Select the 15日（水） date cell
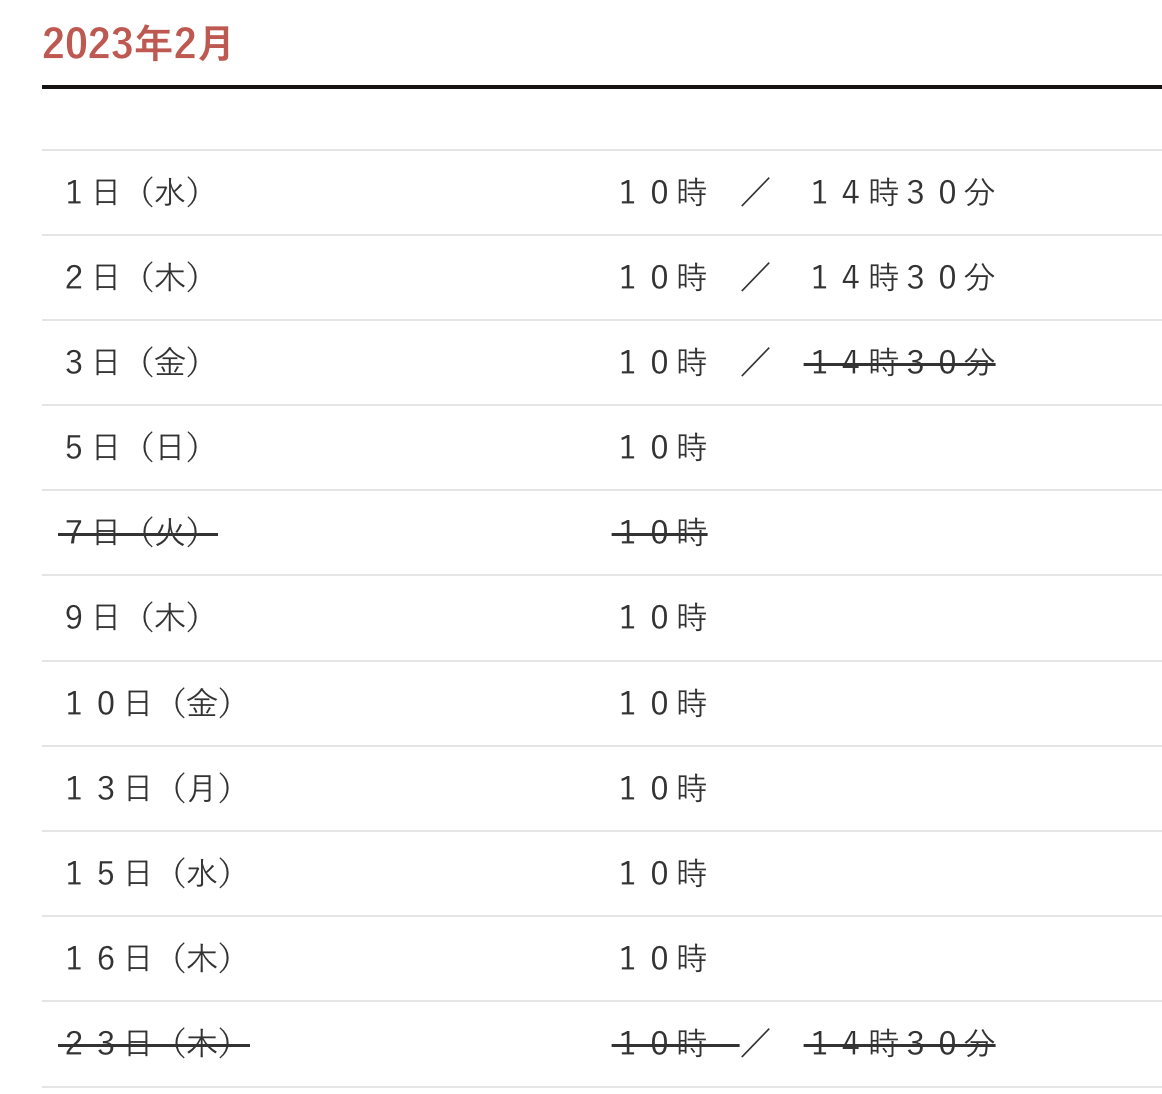The image size is (1162, 1094). coord(150,874)
